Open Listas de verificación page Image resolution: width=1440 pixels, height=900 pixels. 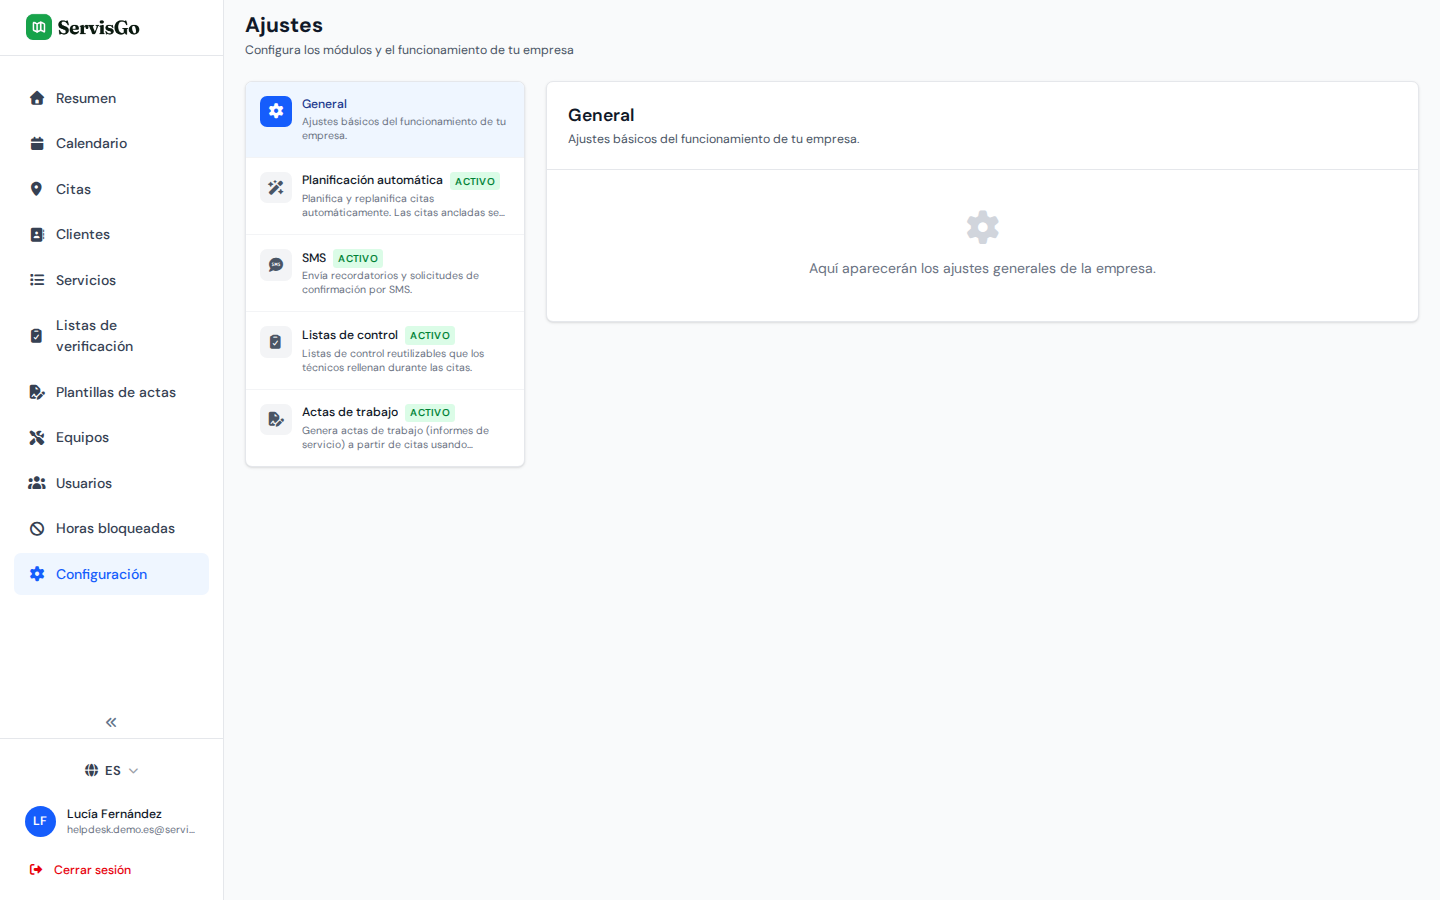point(111,336)
